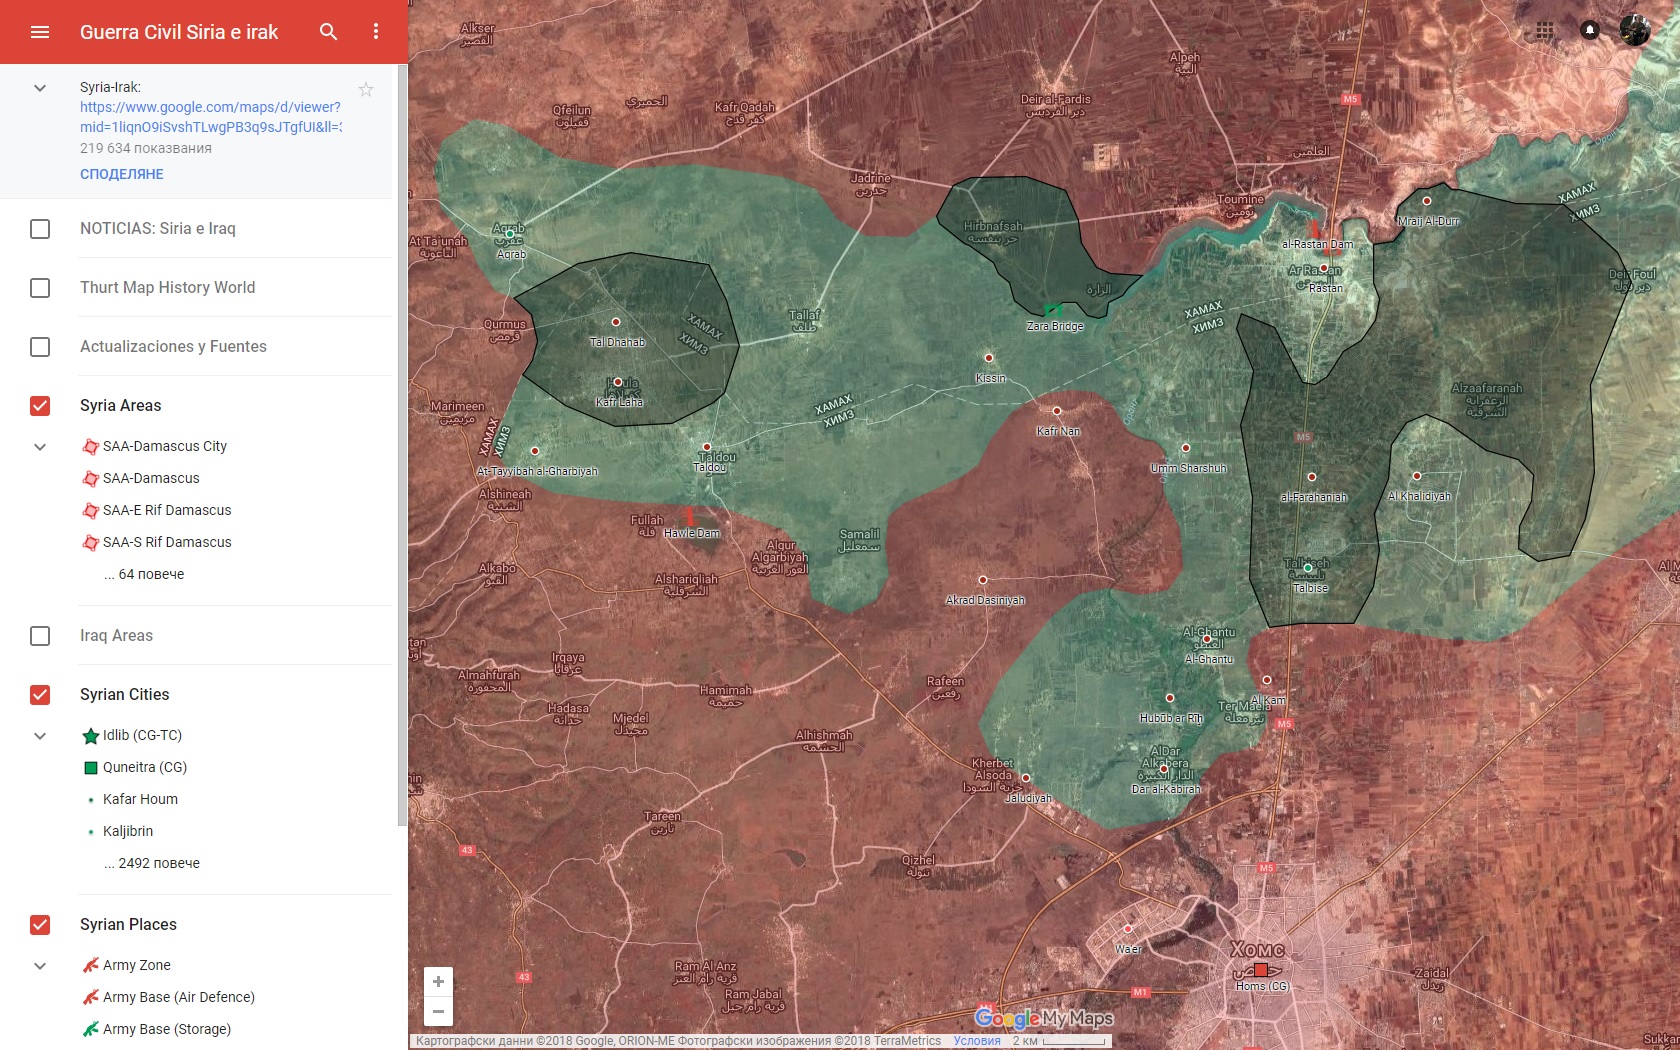Image resolution: width=1680 pixels, height=1050 pixels.
Task: Show the 2492 more Syrian Cities items
Action: click(x=151, y=863)
